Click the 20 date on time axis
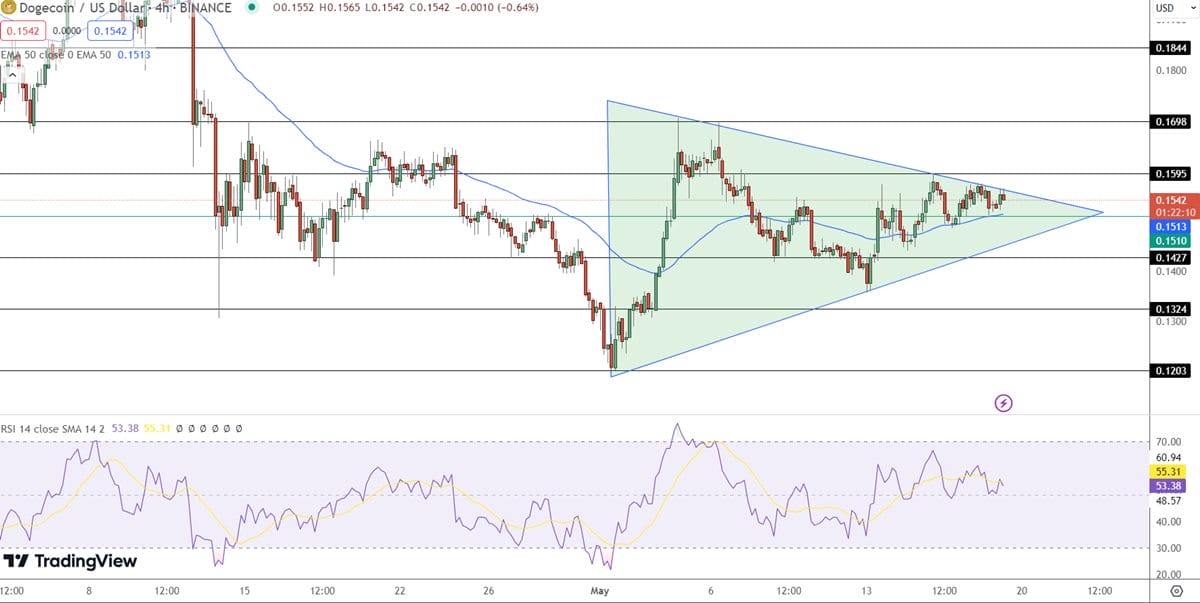 [x=1022, y=591]
